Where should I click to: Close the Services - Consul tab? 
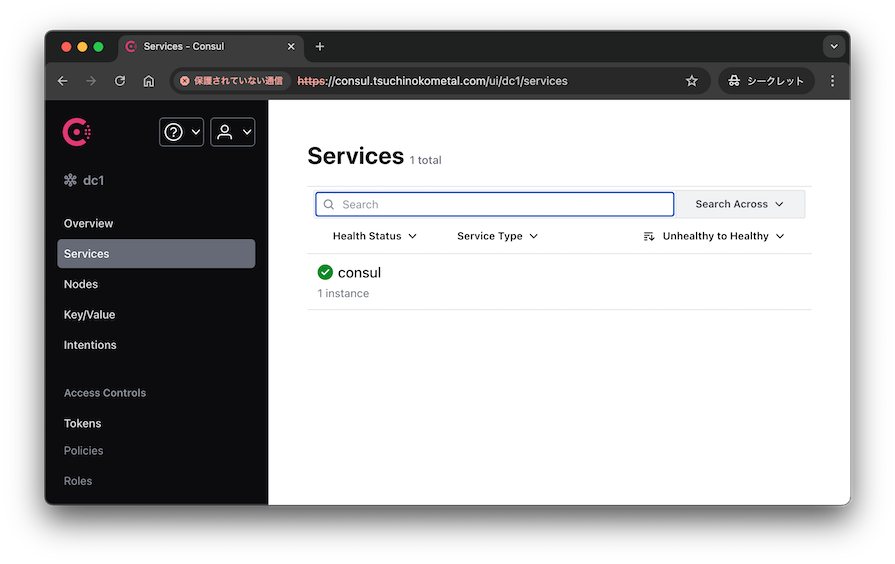(291, 46)
